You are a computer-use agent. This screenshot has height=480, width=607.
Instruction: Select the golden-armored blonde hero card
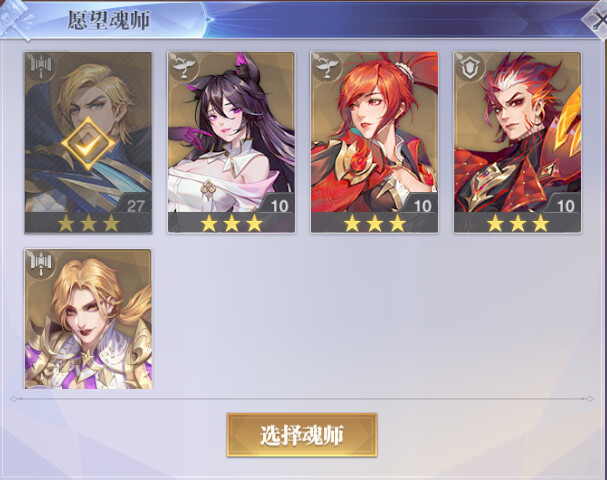click(x=88, y=319)
